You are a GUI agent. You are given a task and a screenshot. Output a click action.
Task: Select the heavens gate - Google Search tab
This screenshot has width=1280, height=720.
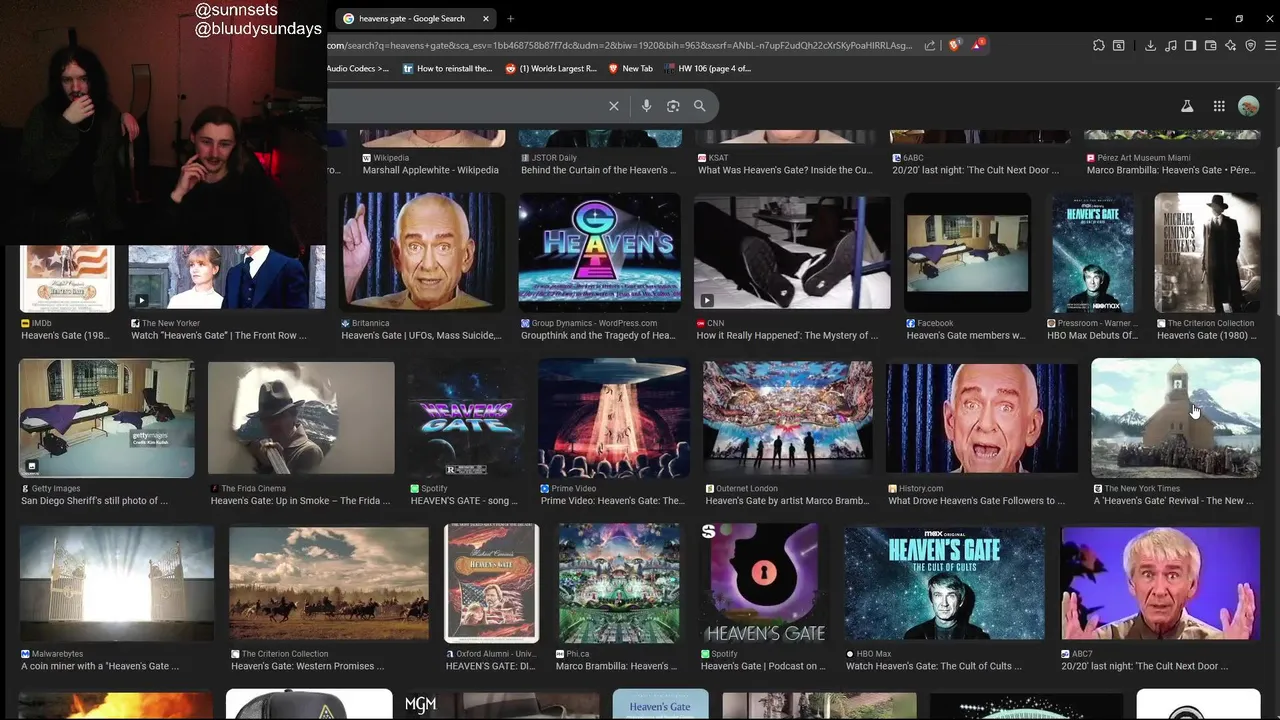[416, 18]
